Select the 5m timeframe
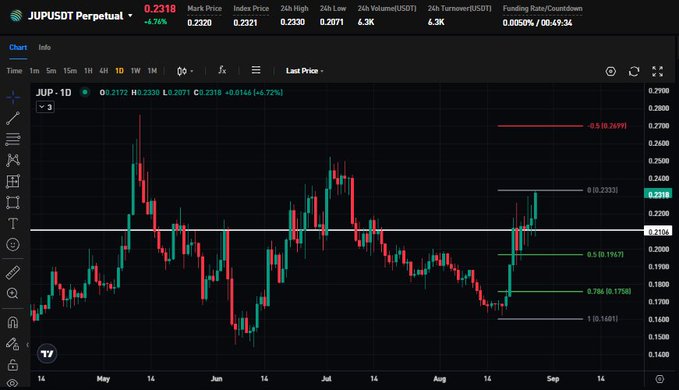This screenshot has height=390, width=679. (x=51, y=71)
